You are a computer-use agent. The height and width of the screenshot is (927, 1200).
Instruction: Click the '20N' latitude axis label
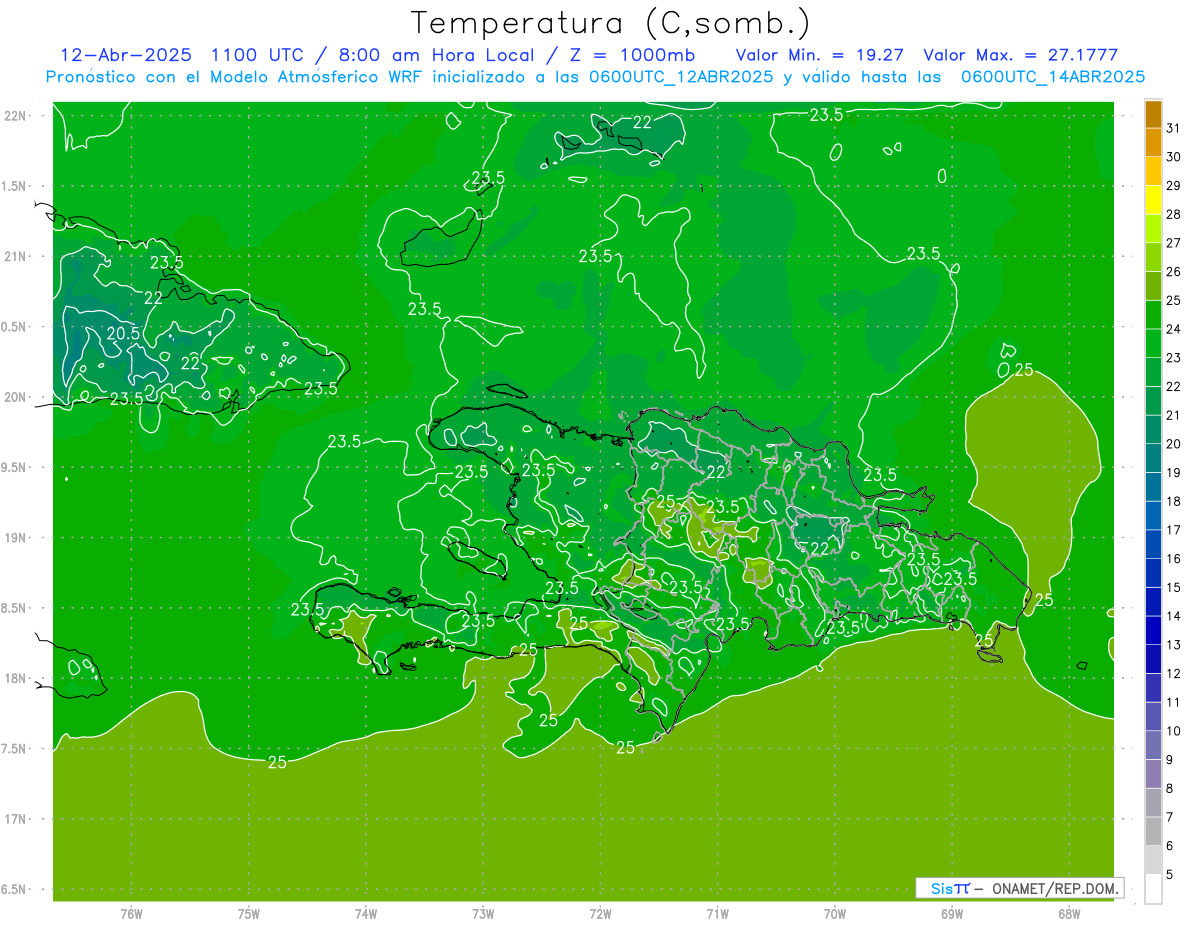(14, 397)
